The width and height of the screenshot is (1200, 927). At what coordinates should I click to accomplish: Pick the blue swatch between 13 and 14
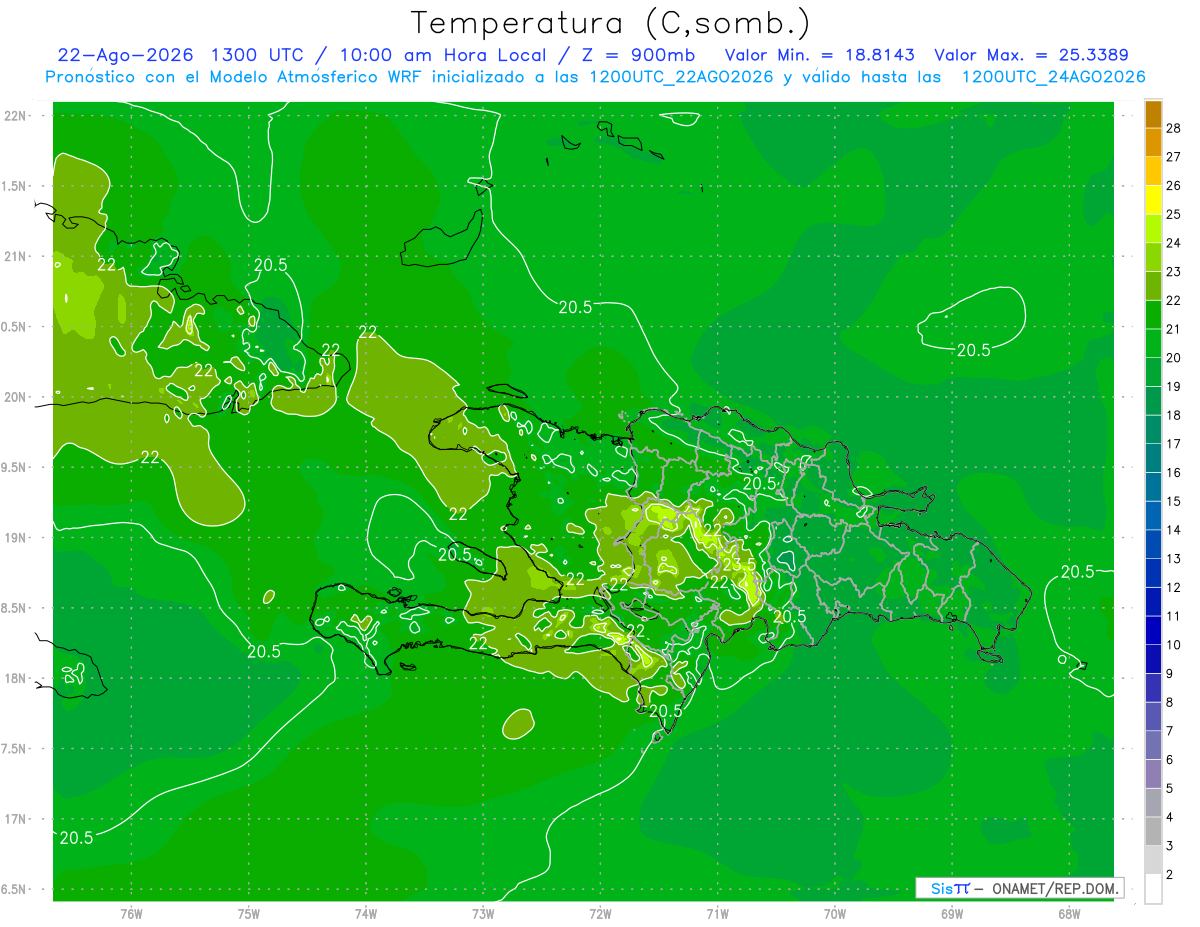[1154, 544]
